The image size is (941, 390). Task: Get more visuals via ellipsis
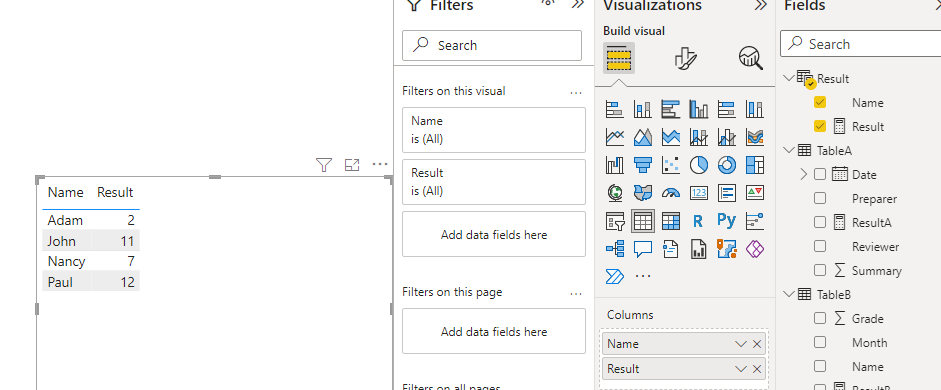coord(643,277)
